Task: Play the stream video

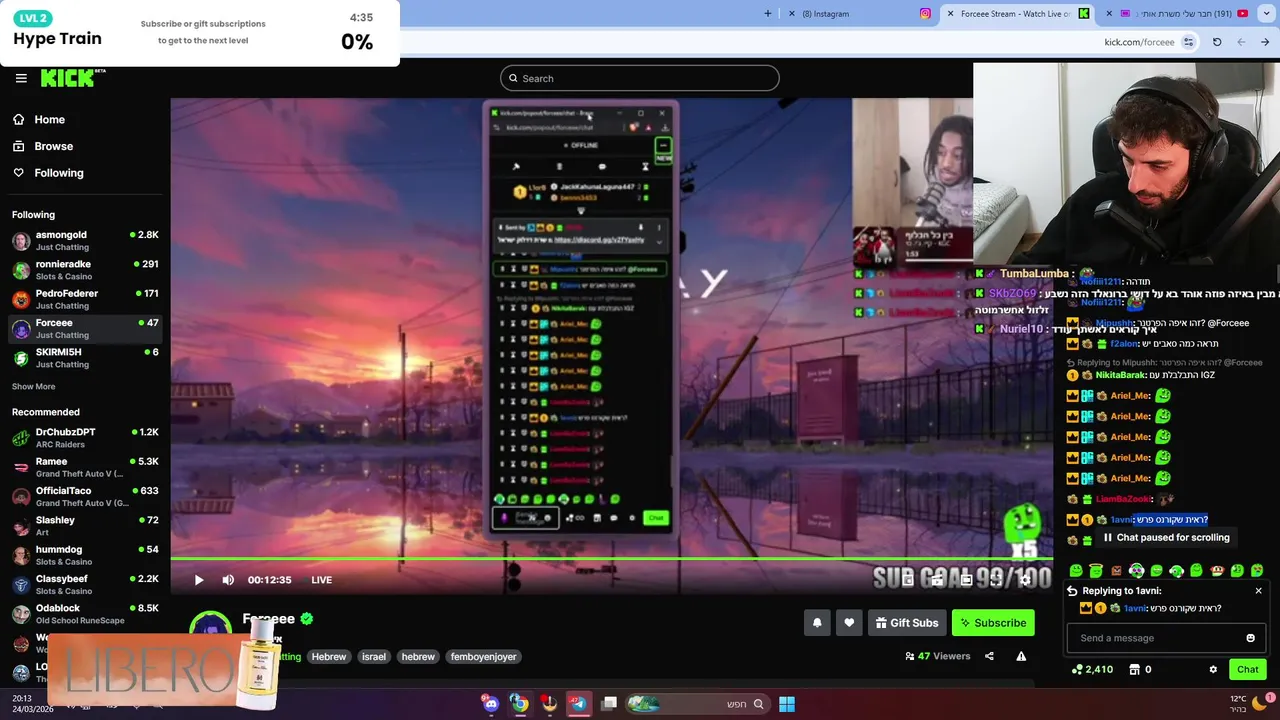Action: [x=199, y=580]
